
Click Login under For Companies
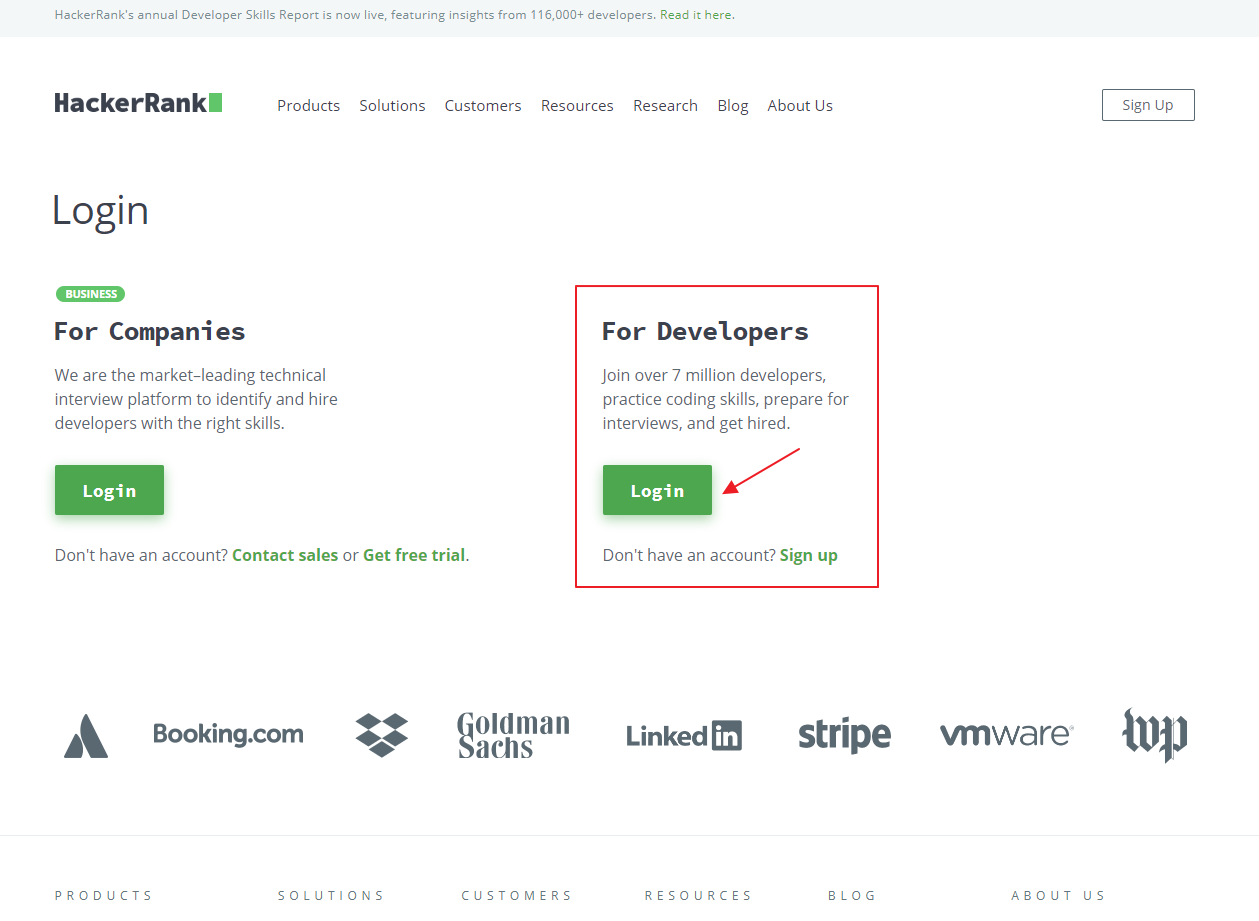pyautogui.click(x=109, y=490)
